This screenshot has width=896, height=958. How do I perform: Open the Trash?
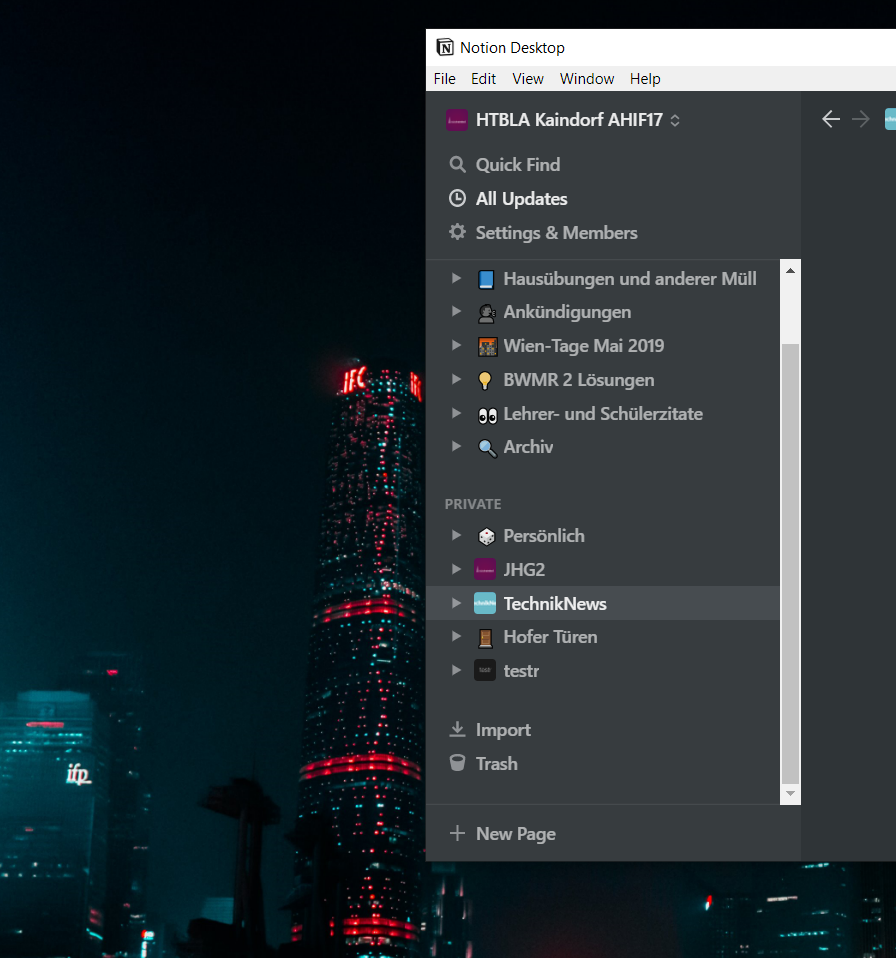coord(497,763)
